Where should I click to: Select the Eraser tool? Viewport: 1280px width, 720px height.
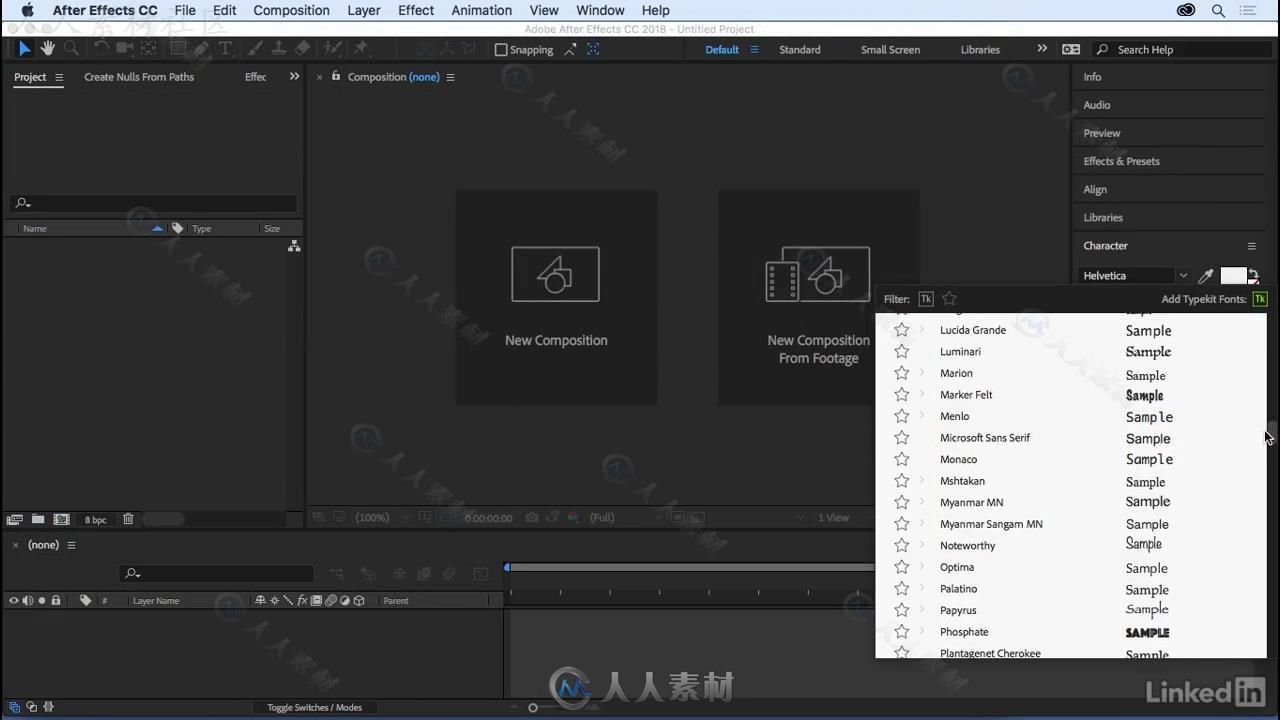click(x=302, y=48)
